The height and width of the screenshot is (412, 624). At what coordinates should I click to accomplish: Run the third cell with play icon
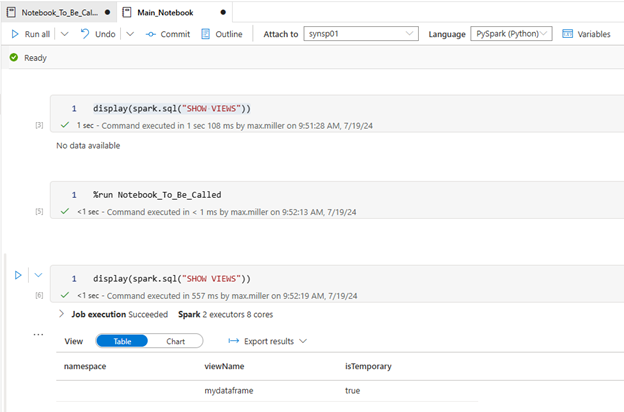(18, 275)
